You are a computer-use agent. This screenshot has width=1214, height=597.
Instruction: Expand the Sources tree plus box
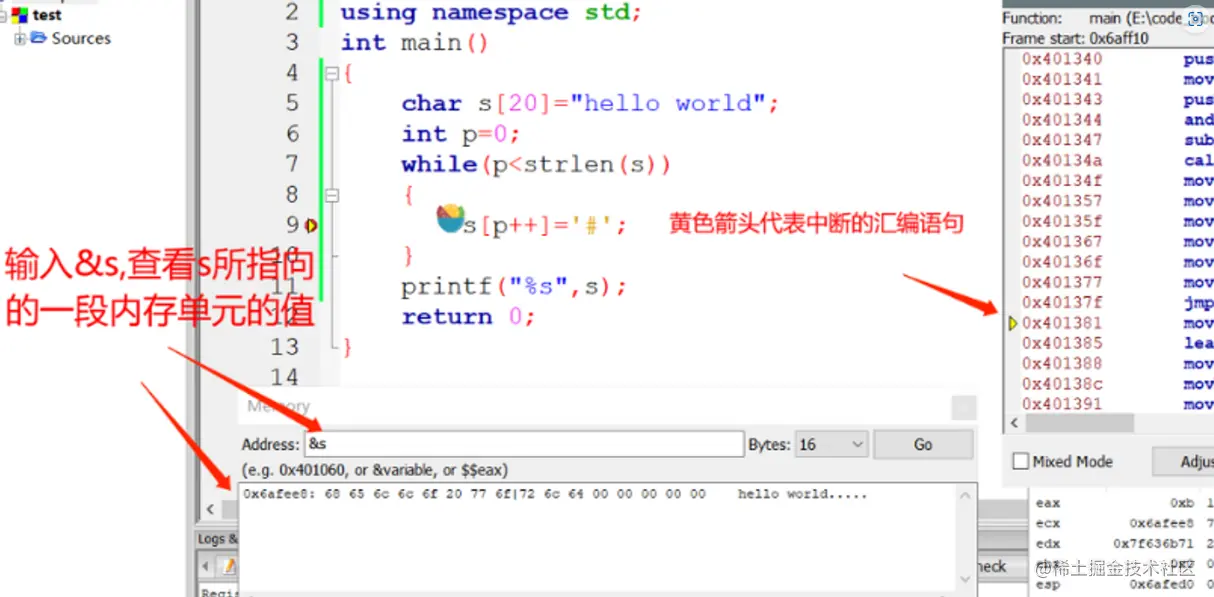[x=19, y=38]
